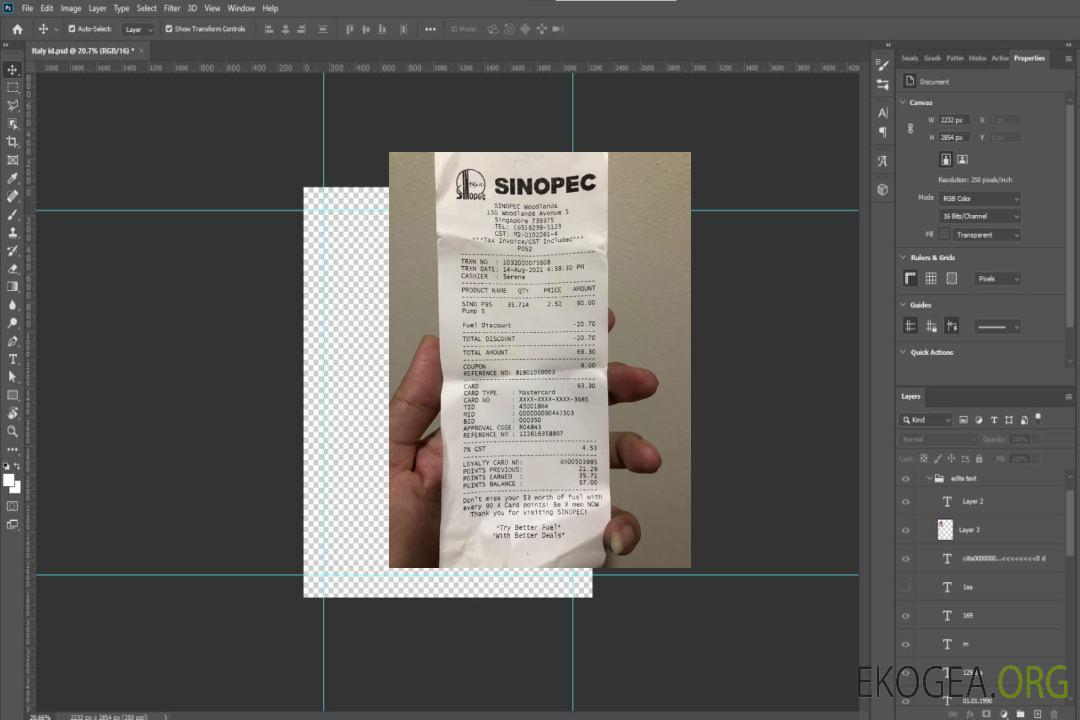Open the Mode RGB Color dropdown
1080x720 pixels.
pyautogui.click(x=979, y=198)
